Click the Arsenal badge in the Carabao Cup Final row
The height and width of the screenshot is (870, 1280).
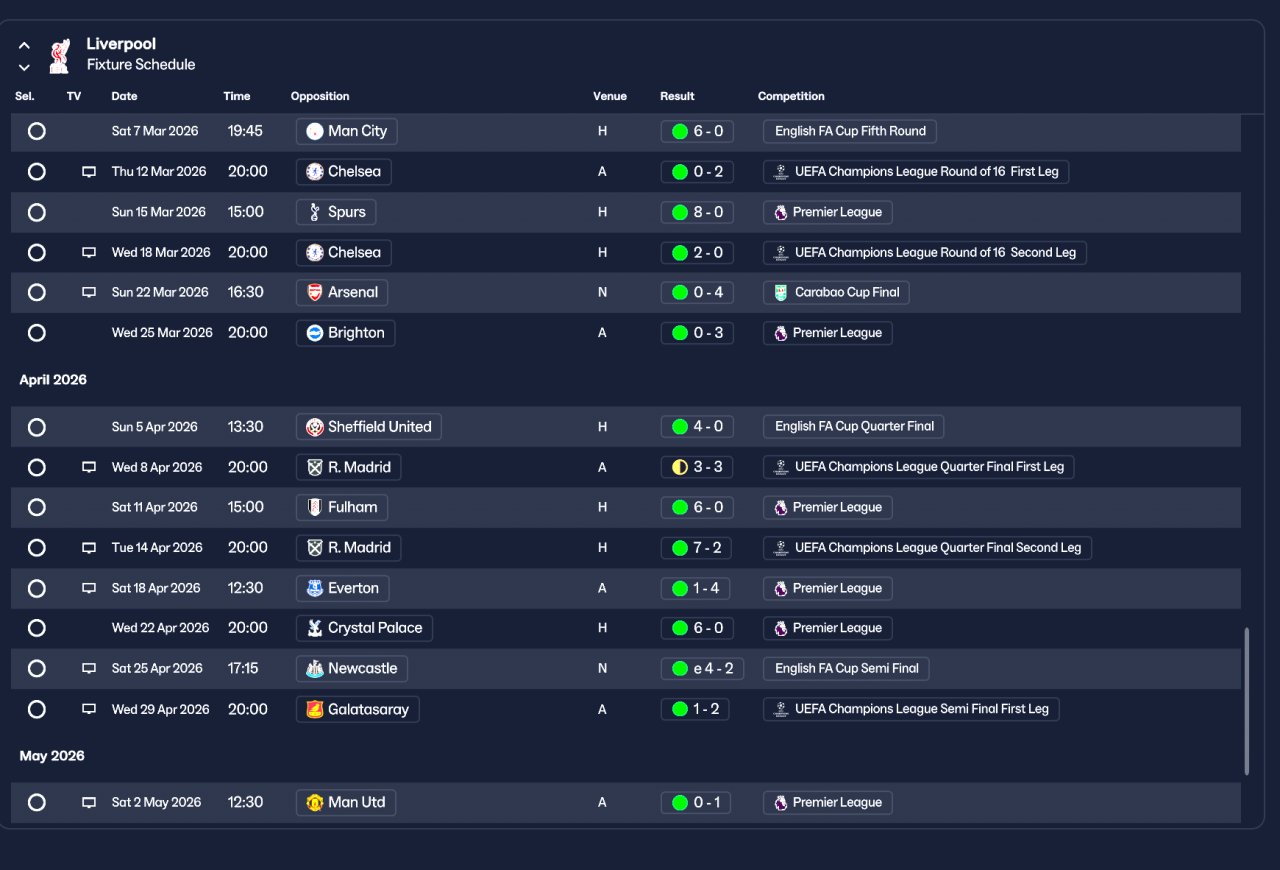[x=315, y=292]
